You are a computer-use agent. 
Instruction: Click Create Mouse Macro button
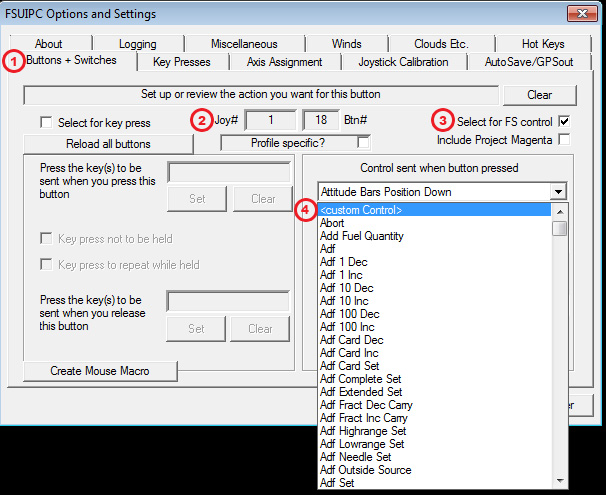point(100,371)
